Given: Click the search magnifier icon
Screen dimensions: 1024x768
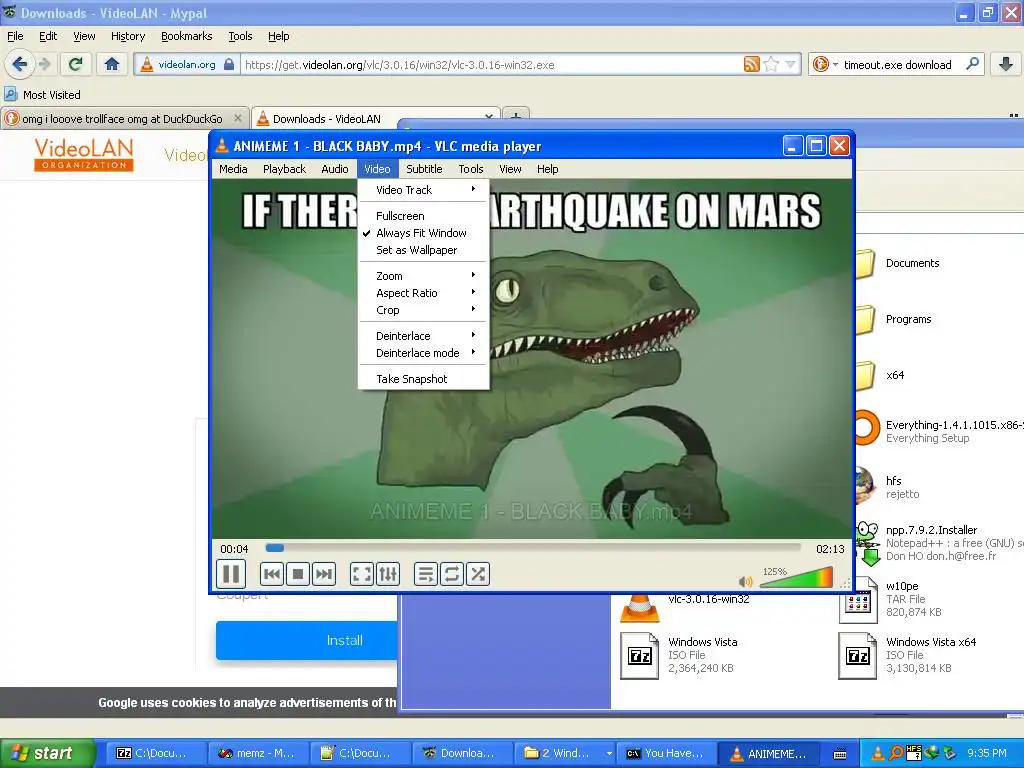Looking at the screenshot, I should tap(972, 64).
